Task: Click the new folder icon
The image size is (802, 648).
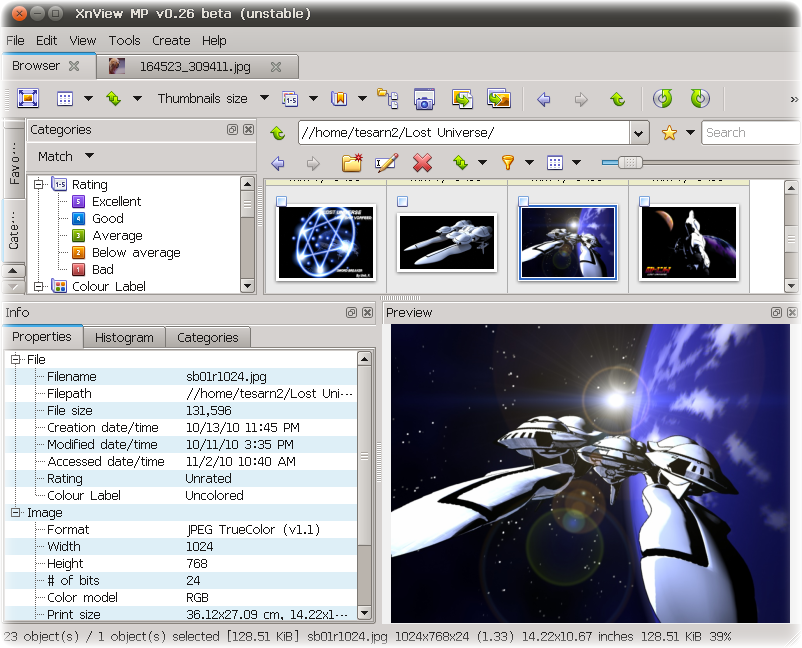Action: (x=351, y=162)
